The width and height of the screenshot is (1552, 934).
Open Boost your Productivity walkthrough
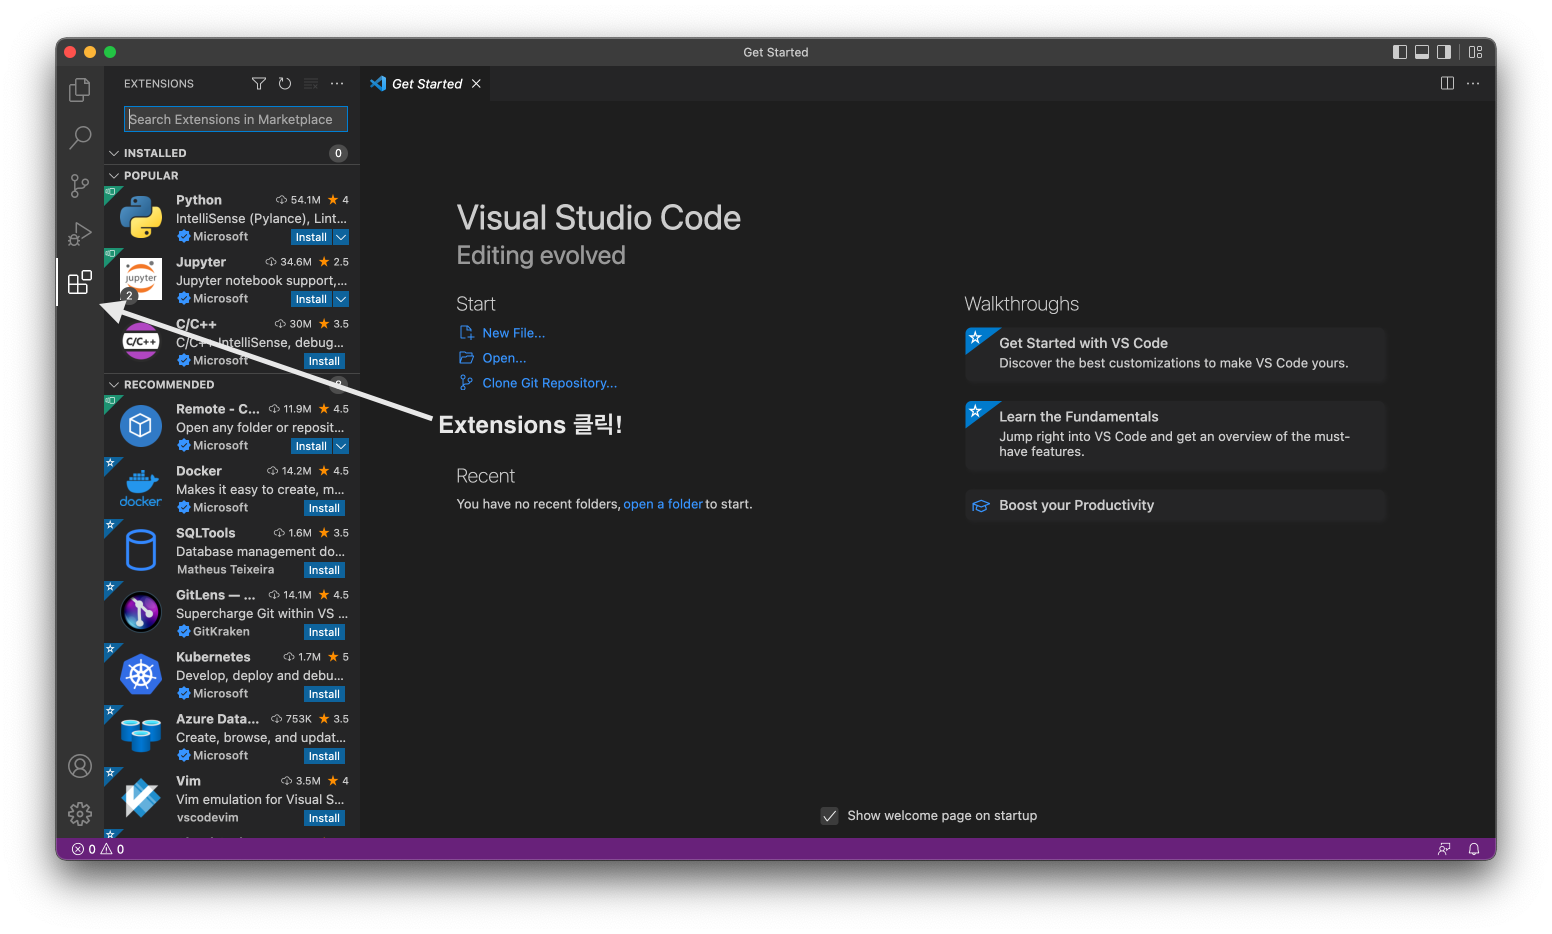(x=1175, y=505)
